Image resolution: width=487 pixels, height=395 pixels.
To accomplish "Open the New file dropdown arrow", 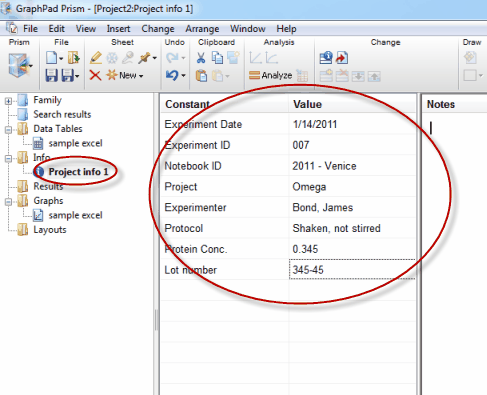I will pyautogui.click(x=61, y=58).
